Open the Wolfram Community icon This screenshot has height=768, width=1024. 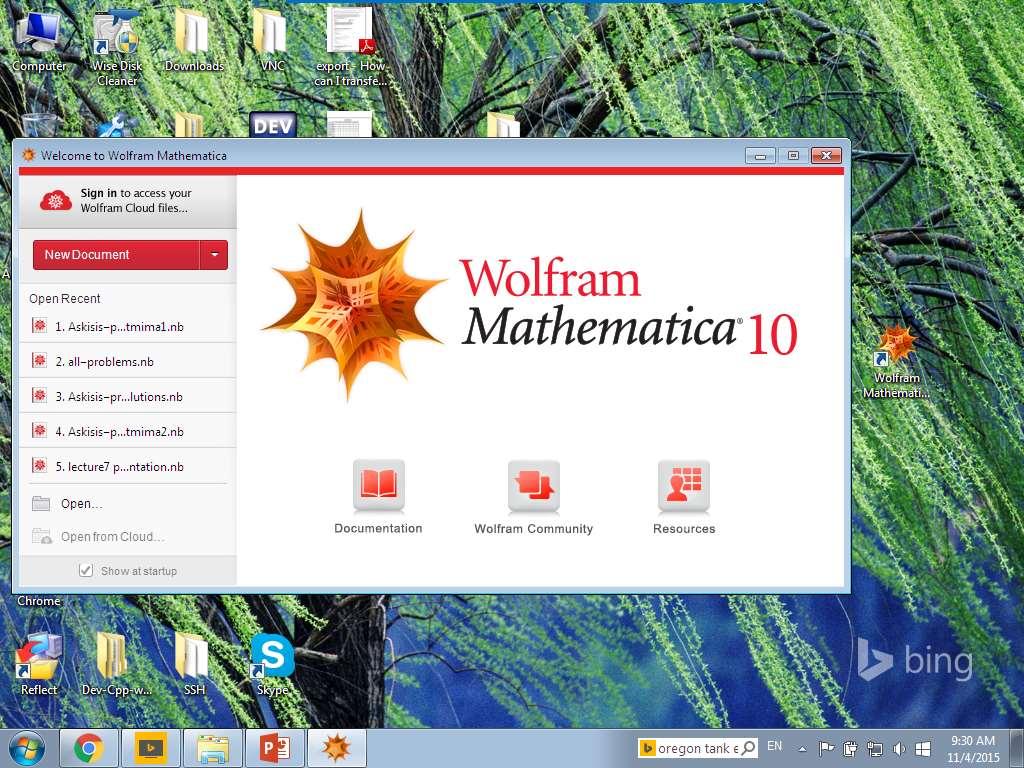[x=534, y=485]
